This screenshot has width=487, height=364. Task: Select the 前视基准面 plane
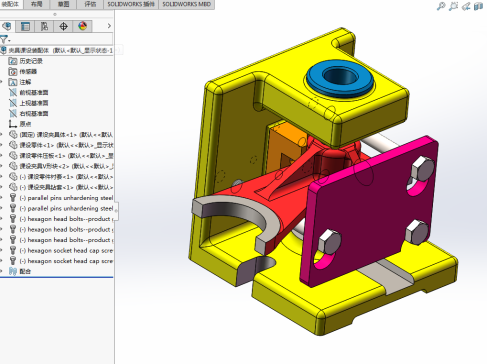tap(28, 92)
